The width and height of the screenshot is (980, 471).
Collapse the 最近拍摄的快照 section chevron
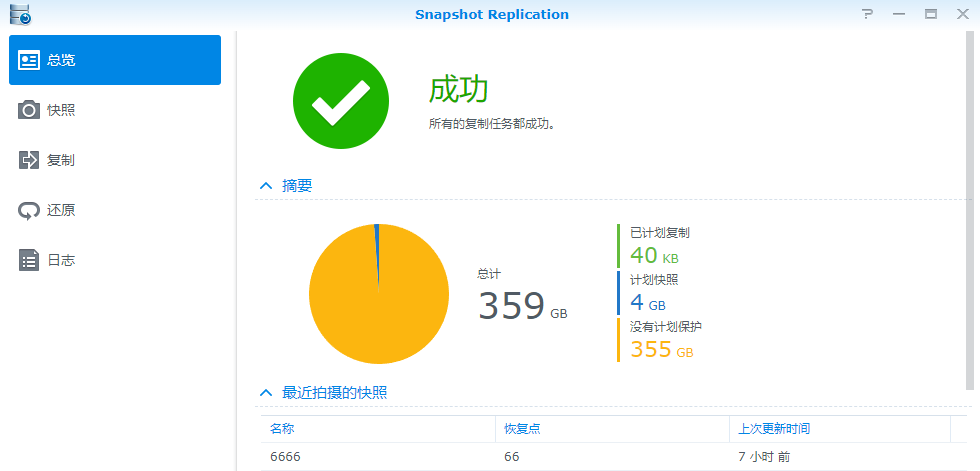266,393
